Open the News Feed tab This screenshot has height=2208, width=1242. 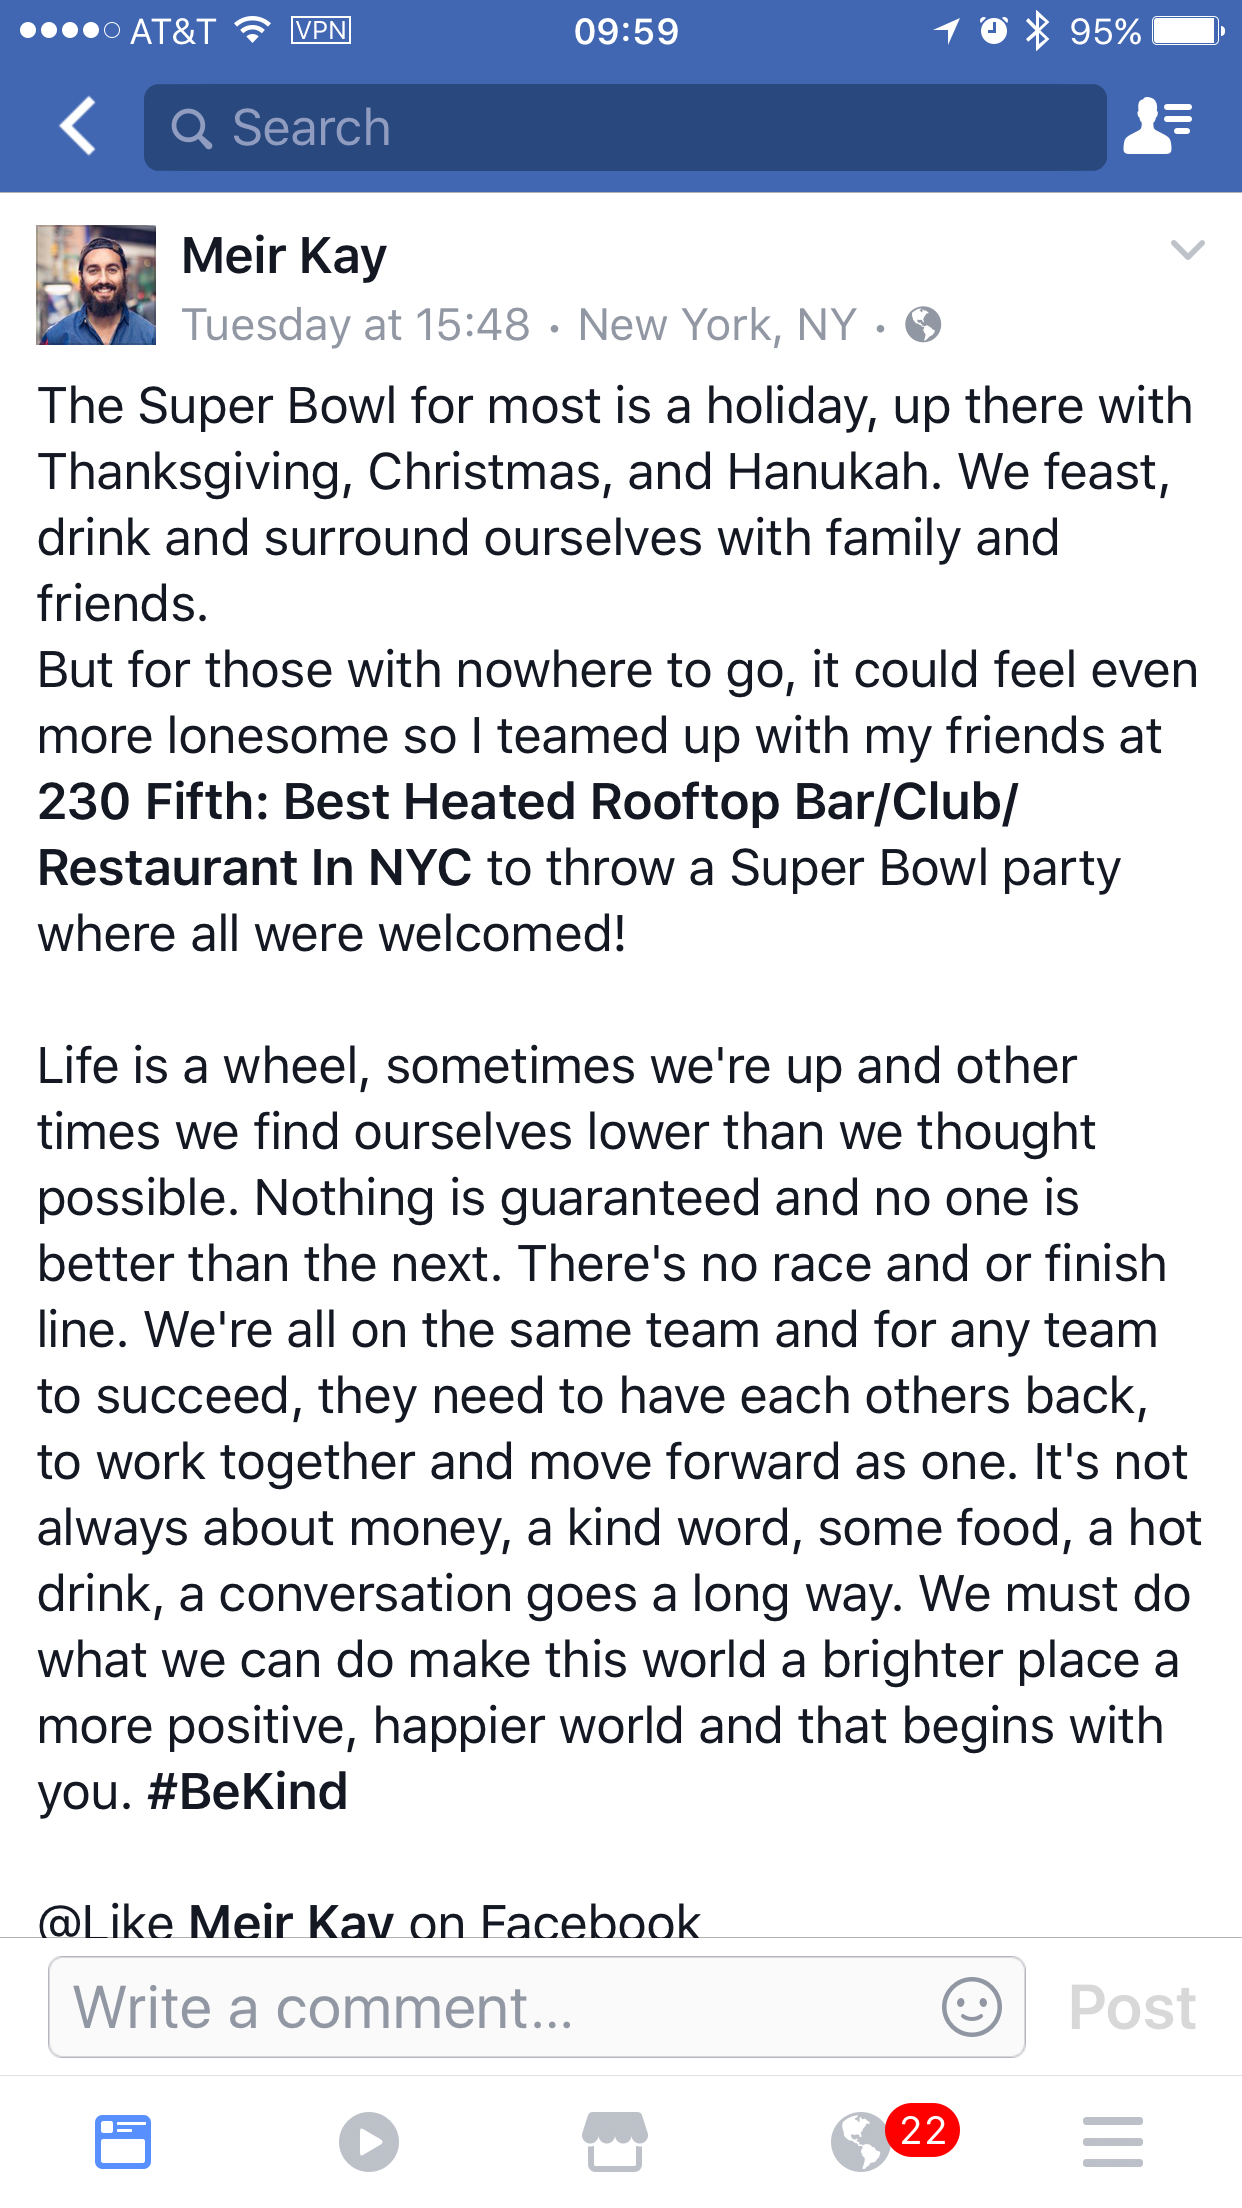pos(123,2142)
